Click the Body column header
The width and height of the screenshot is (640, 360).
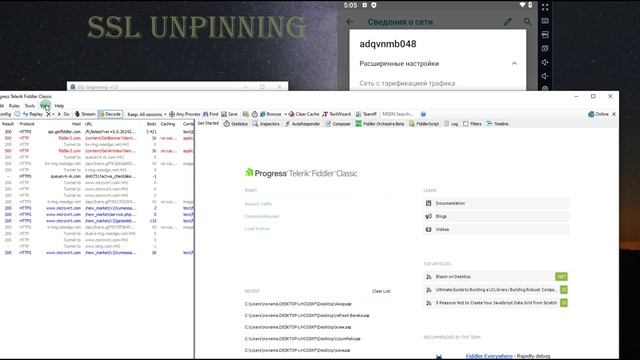pos(151,124)
